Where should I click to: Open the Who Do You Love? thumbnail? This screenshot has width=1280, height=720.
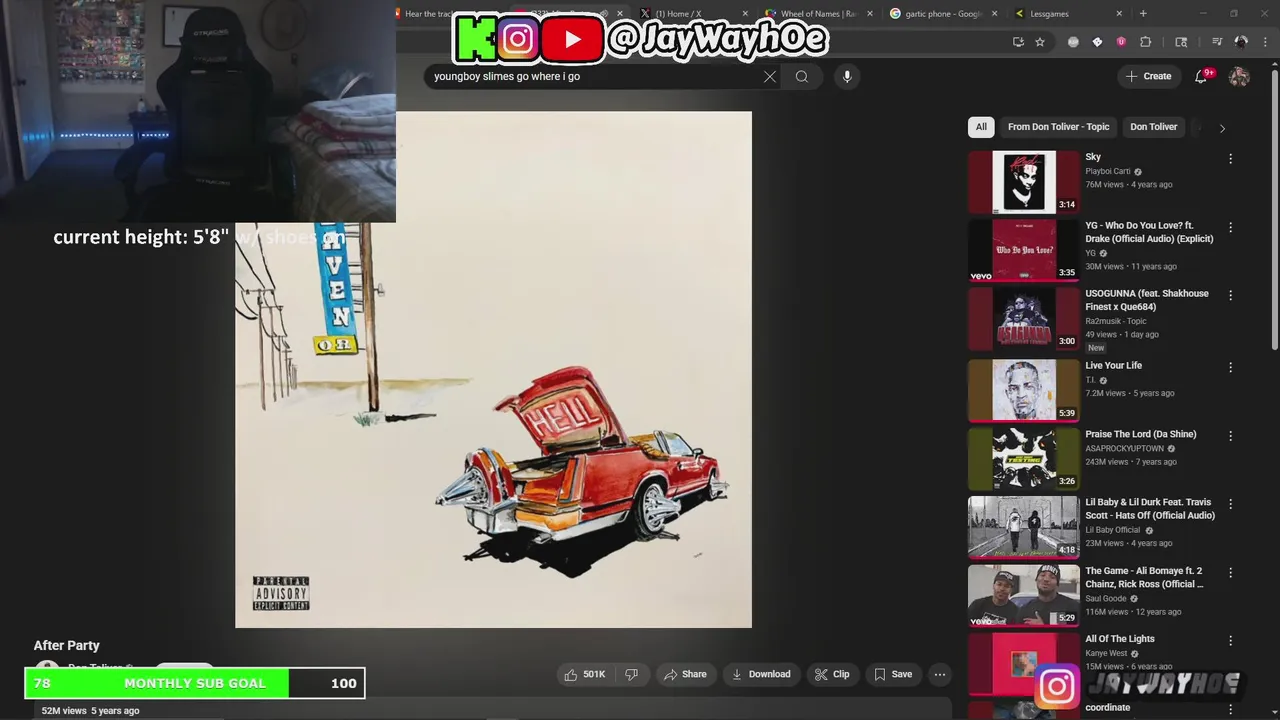point(1024,250)
